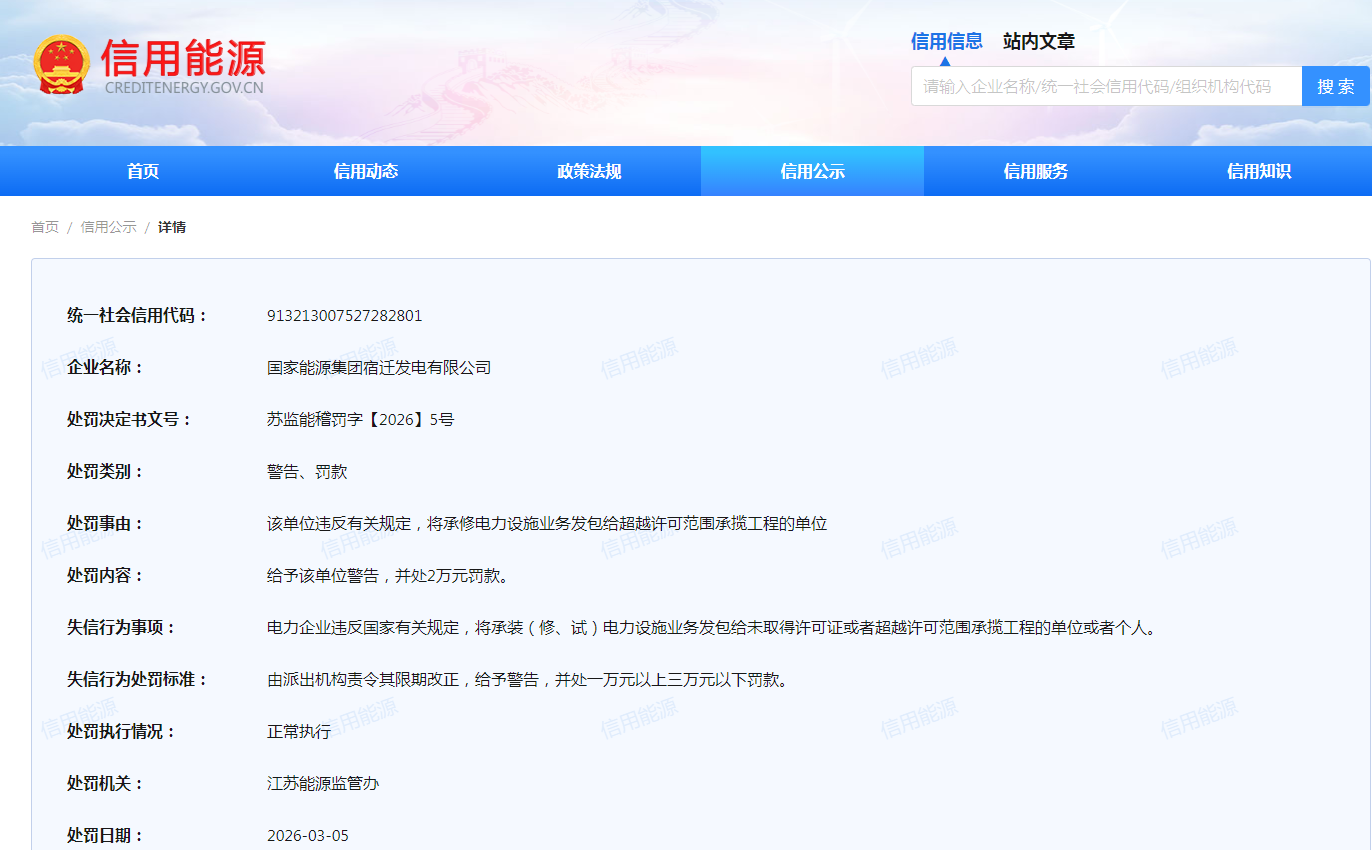1372x850 pixels.
Task: Focus the enterprise name search input
Action: tap(1105, 86)
